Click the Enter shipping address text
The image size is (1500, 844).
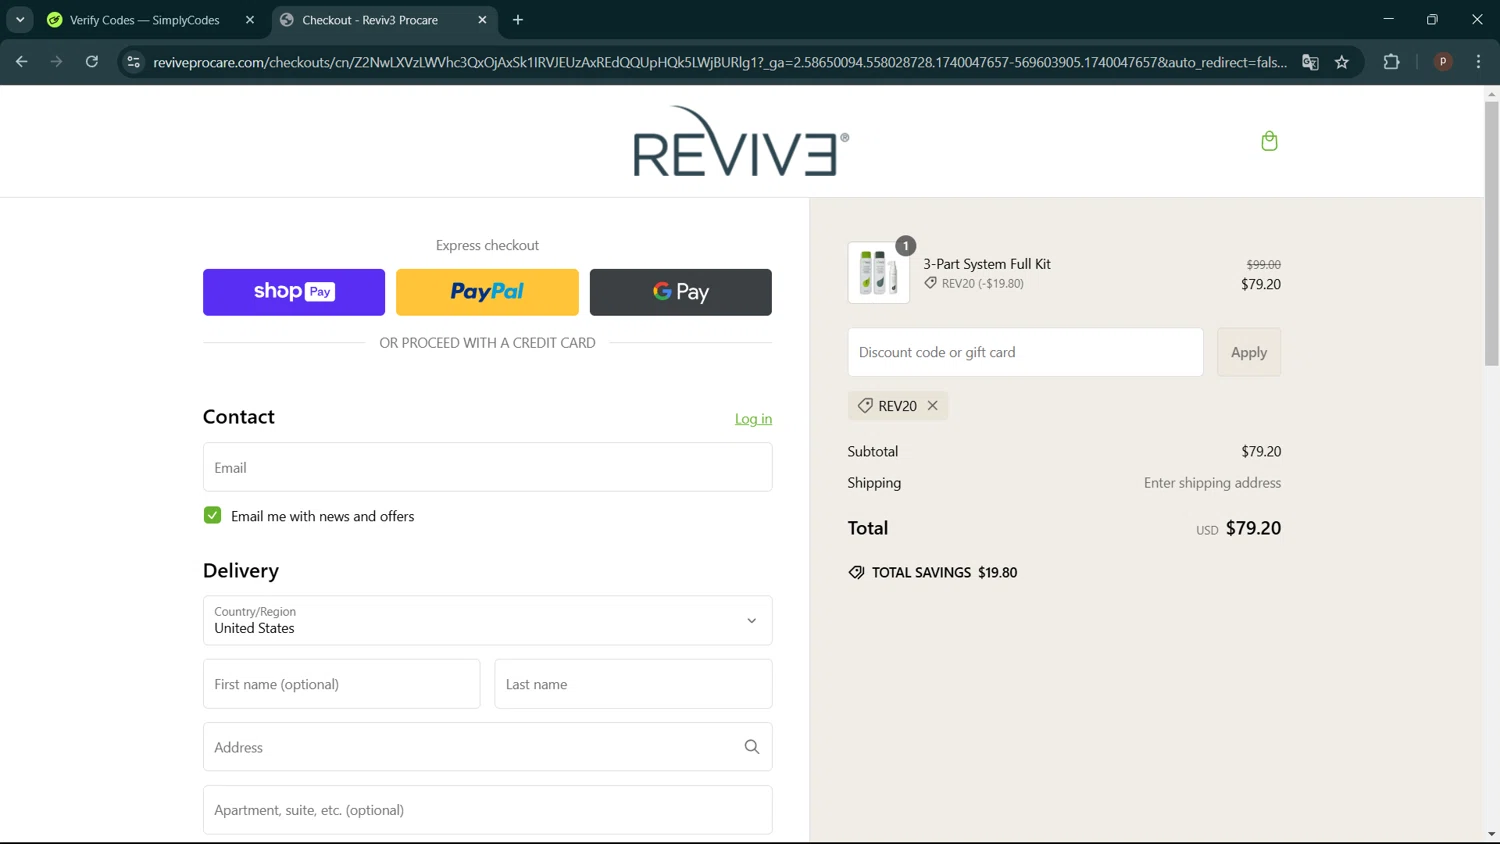[x=1212, y=482]
